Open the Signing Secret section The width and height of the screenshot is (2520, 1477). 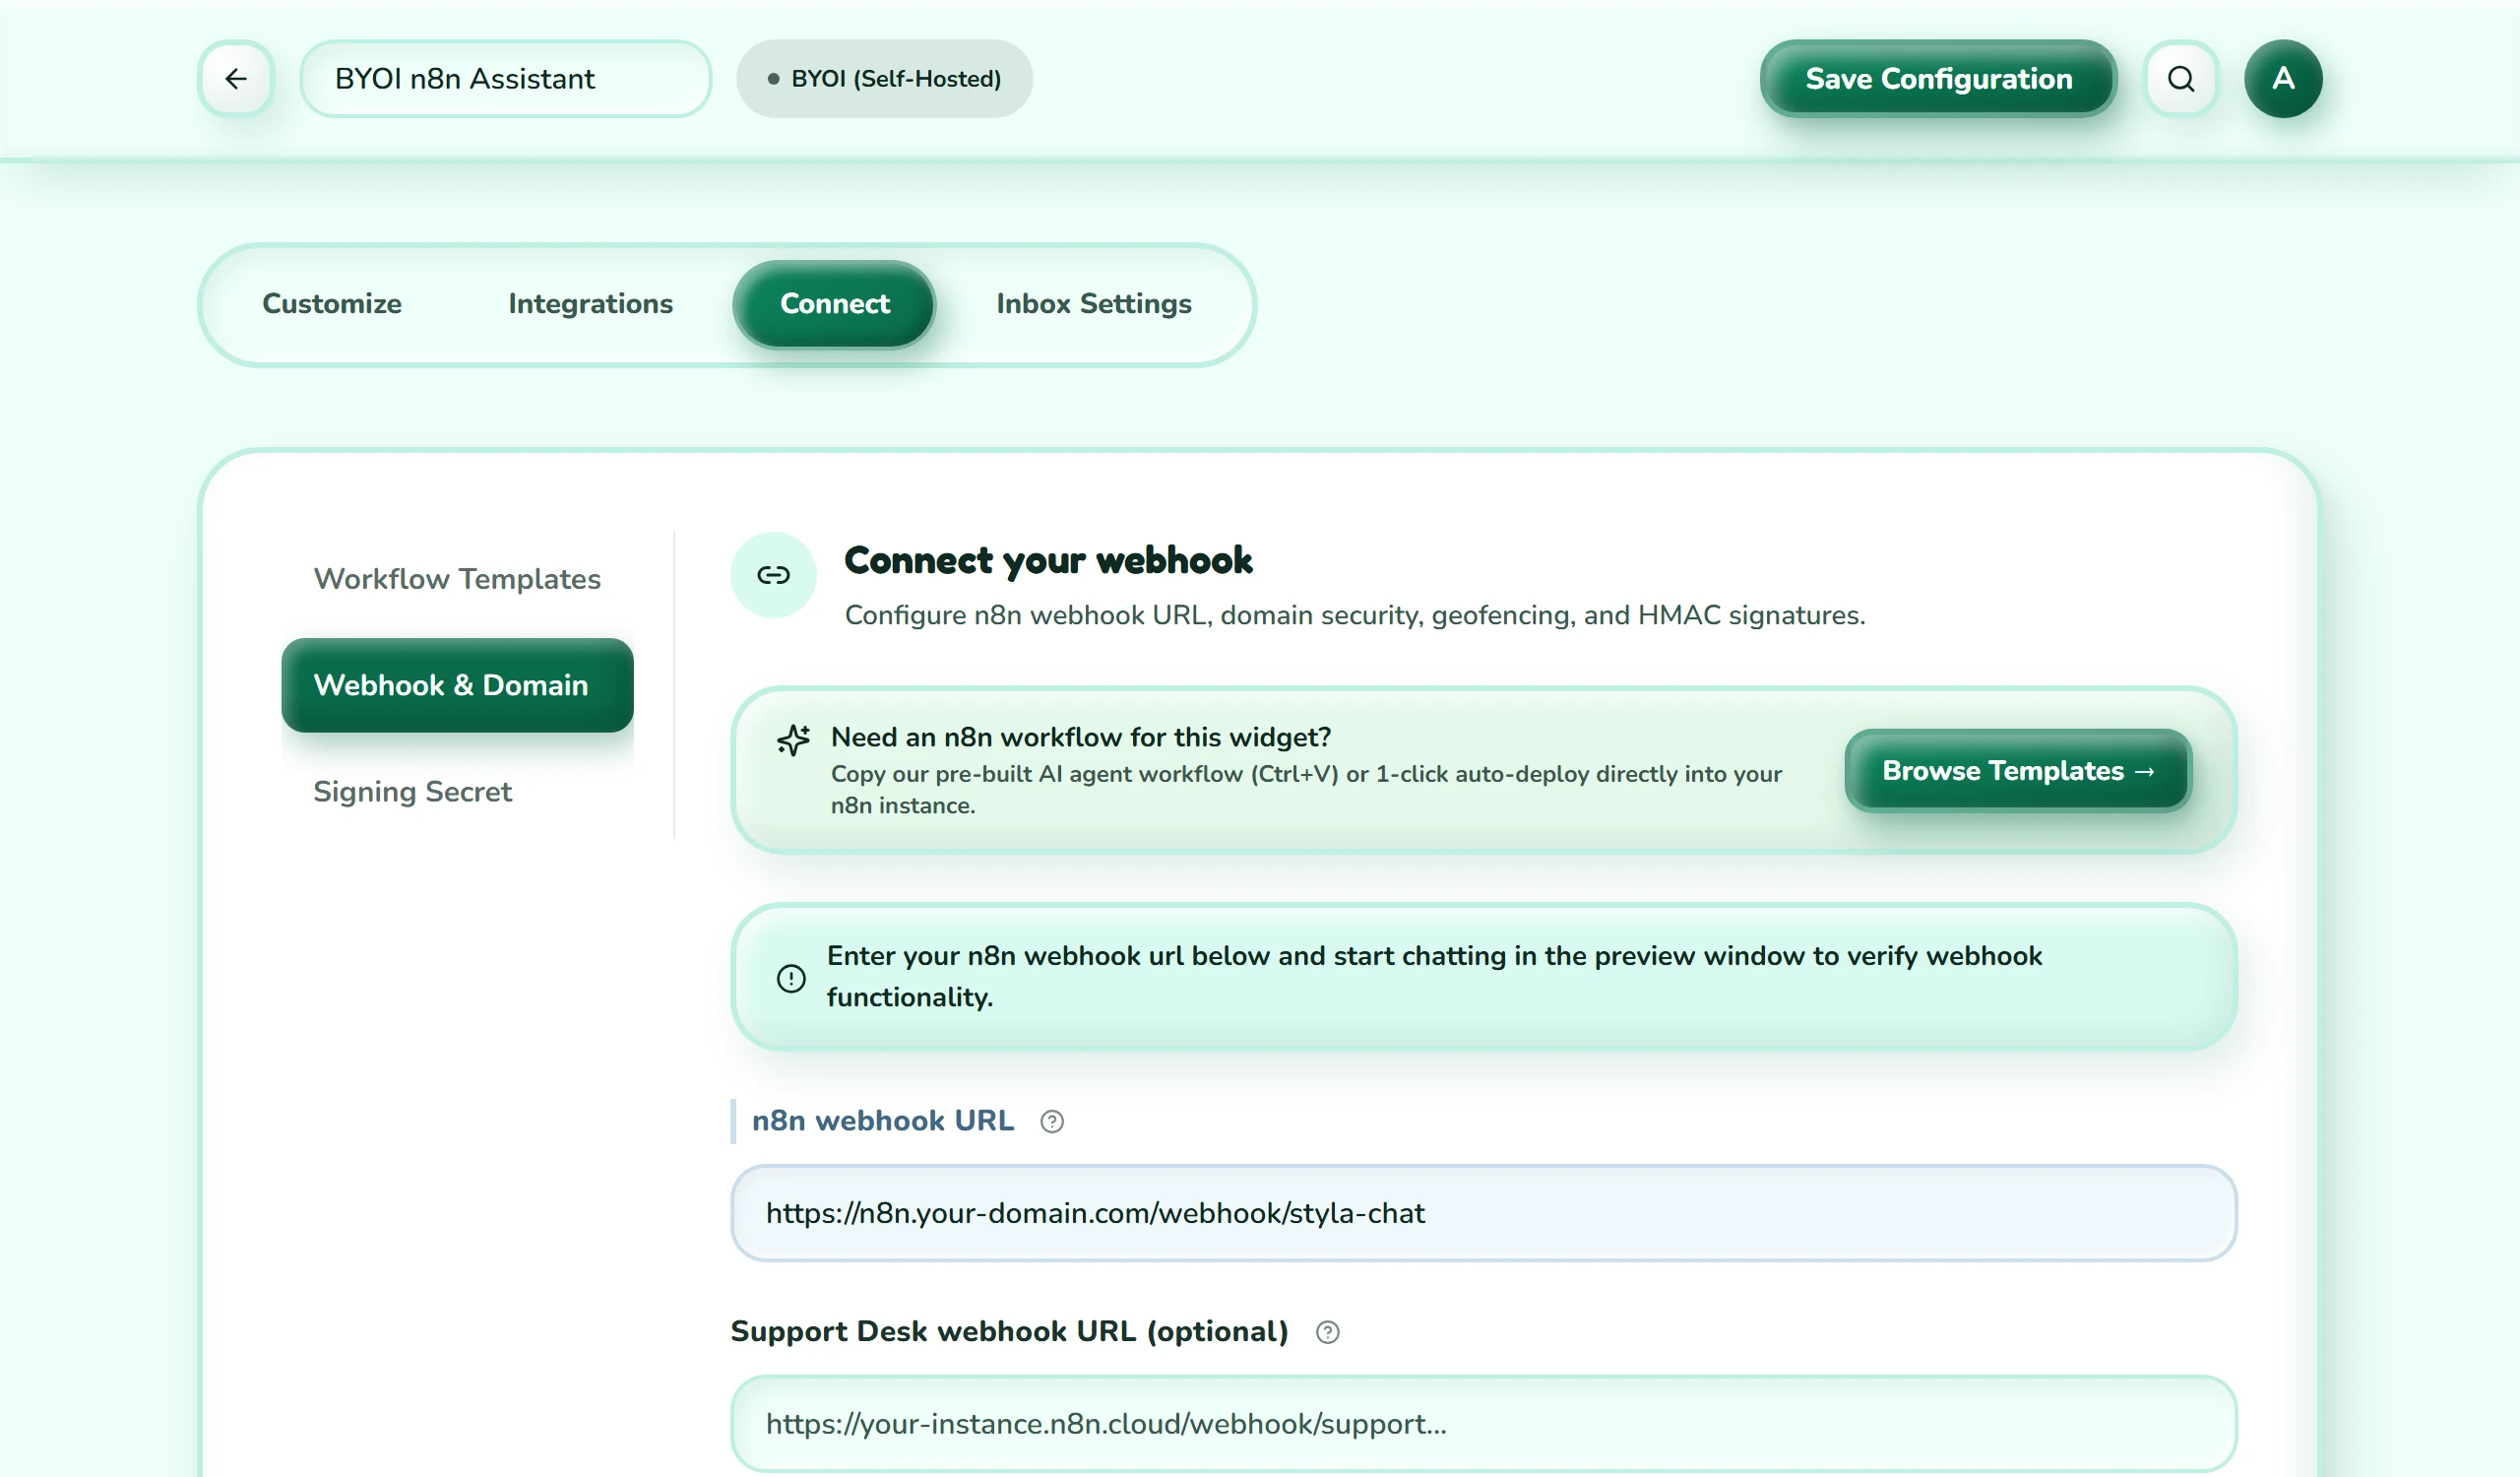point(457,792)
